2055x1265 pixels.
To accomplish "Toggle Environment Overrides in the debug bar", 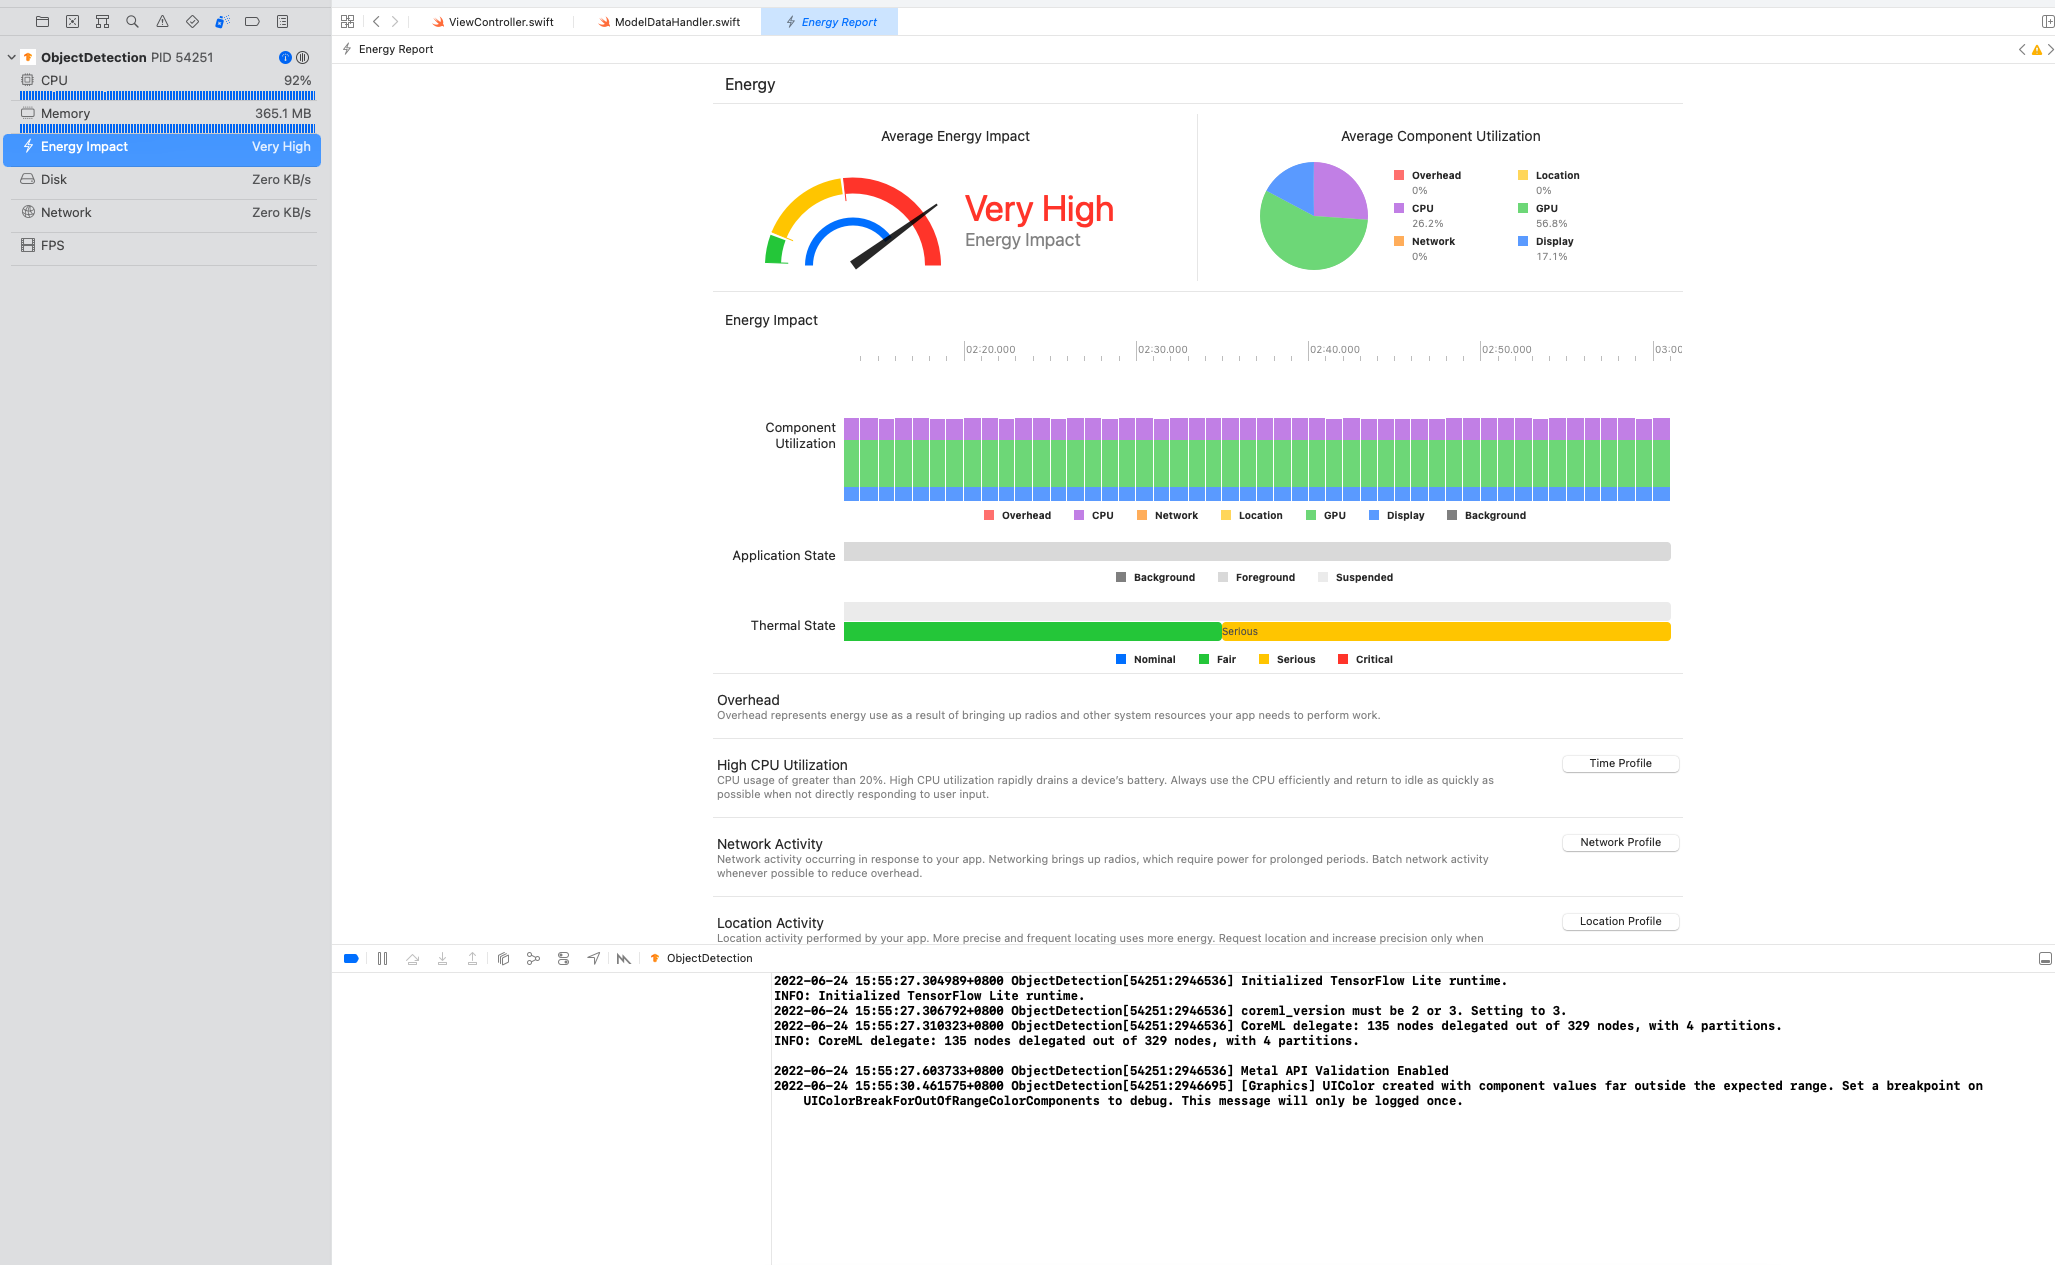I will pyautogui.click(x=563, y=958).
